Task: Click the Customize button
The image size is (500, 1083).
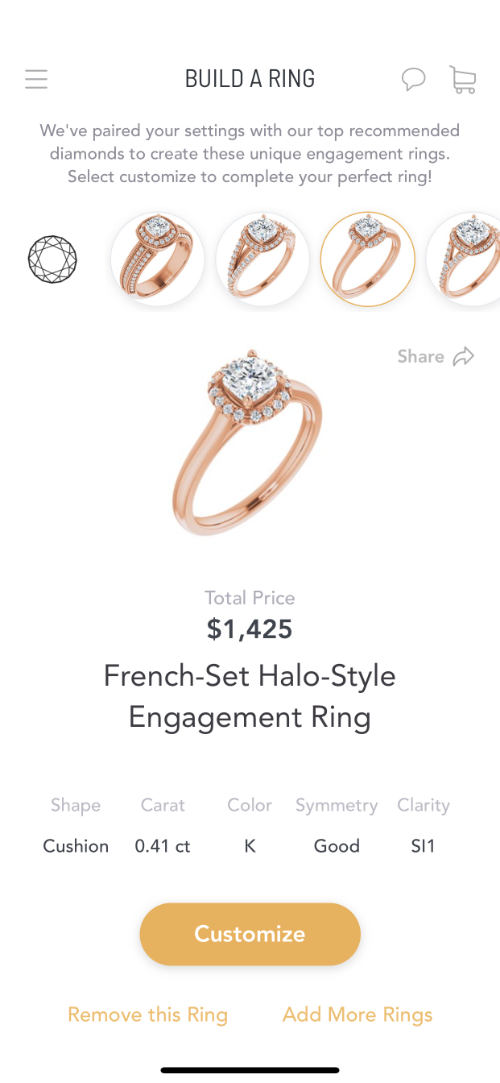Action: coord(250,934)
